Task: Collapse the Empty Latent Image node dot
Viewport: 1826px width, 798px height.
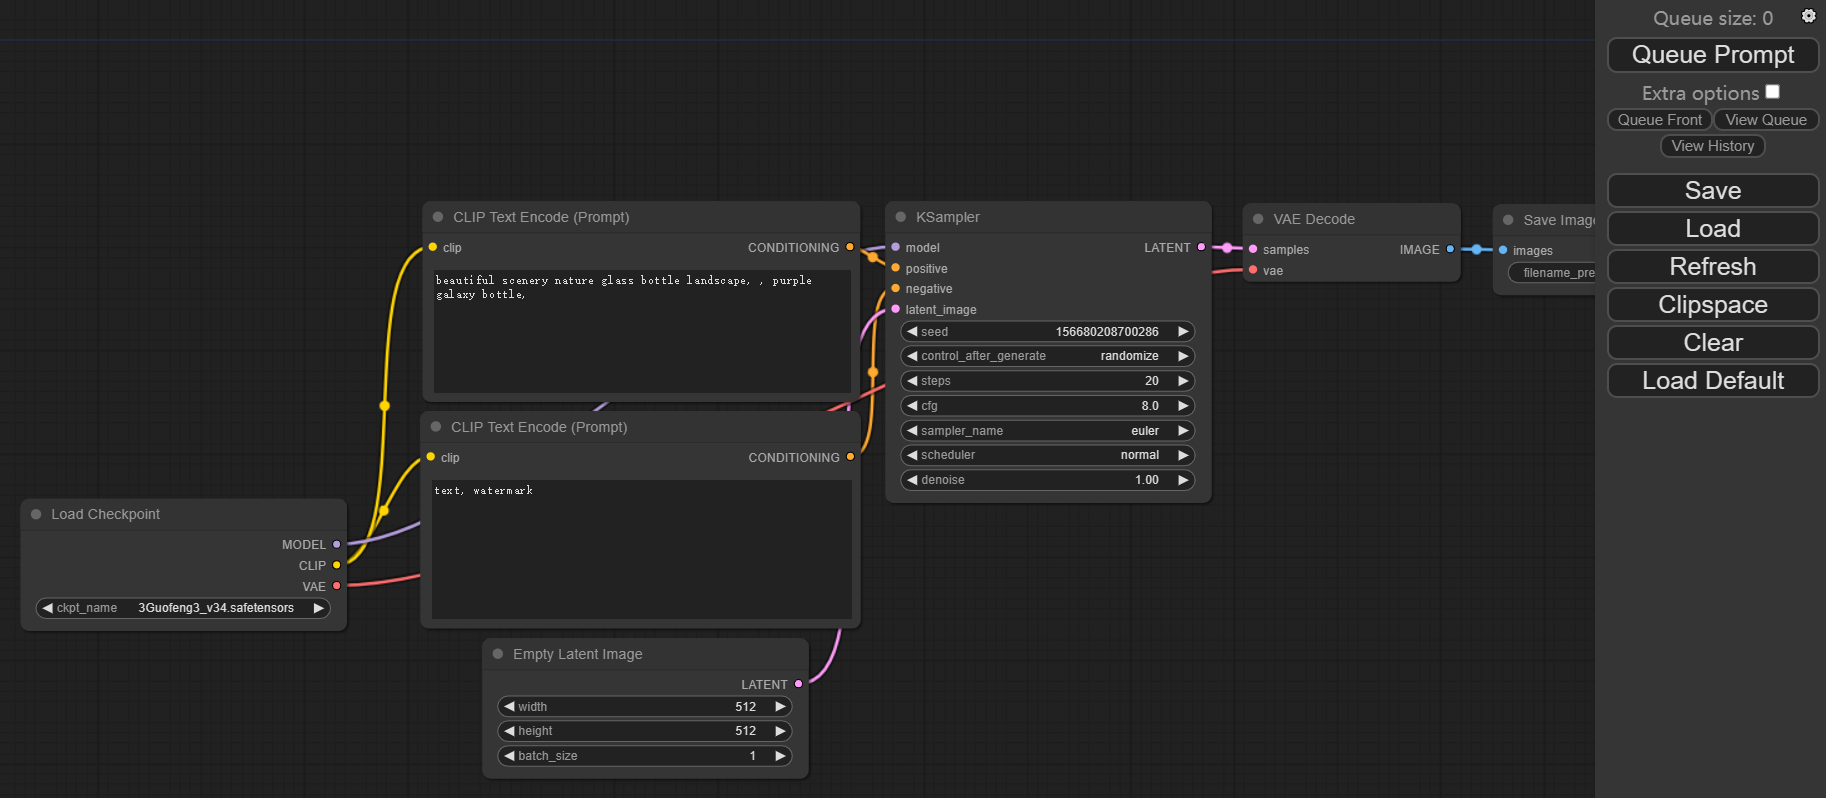Action: tap(498, 654)
